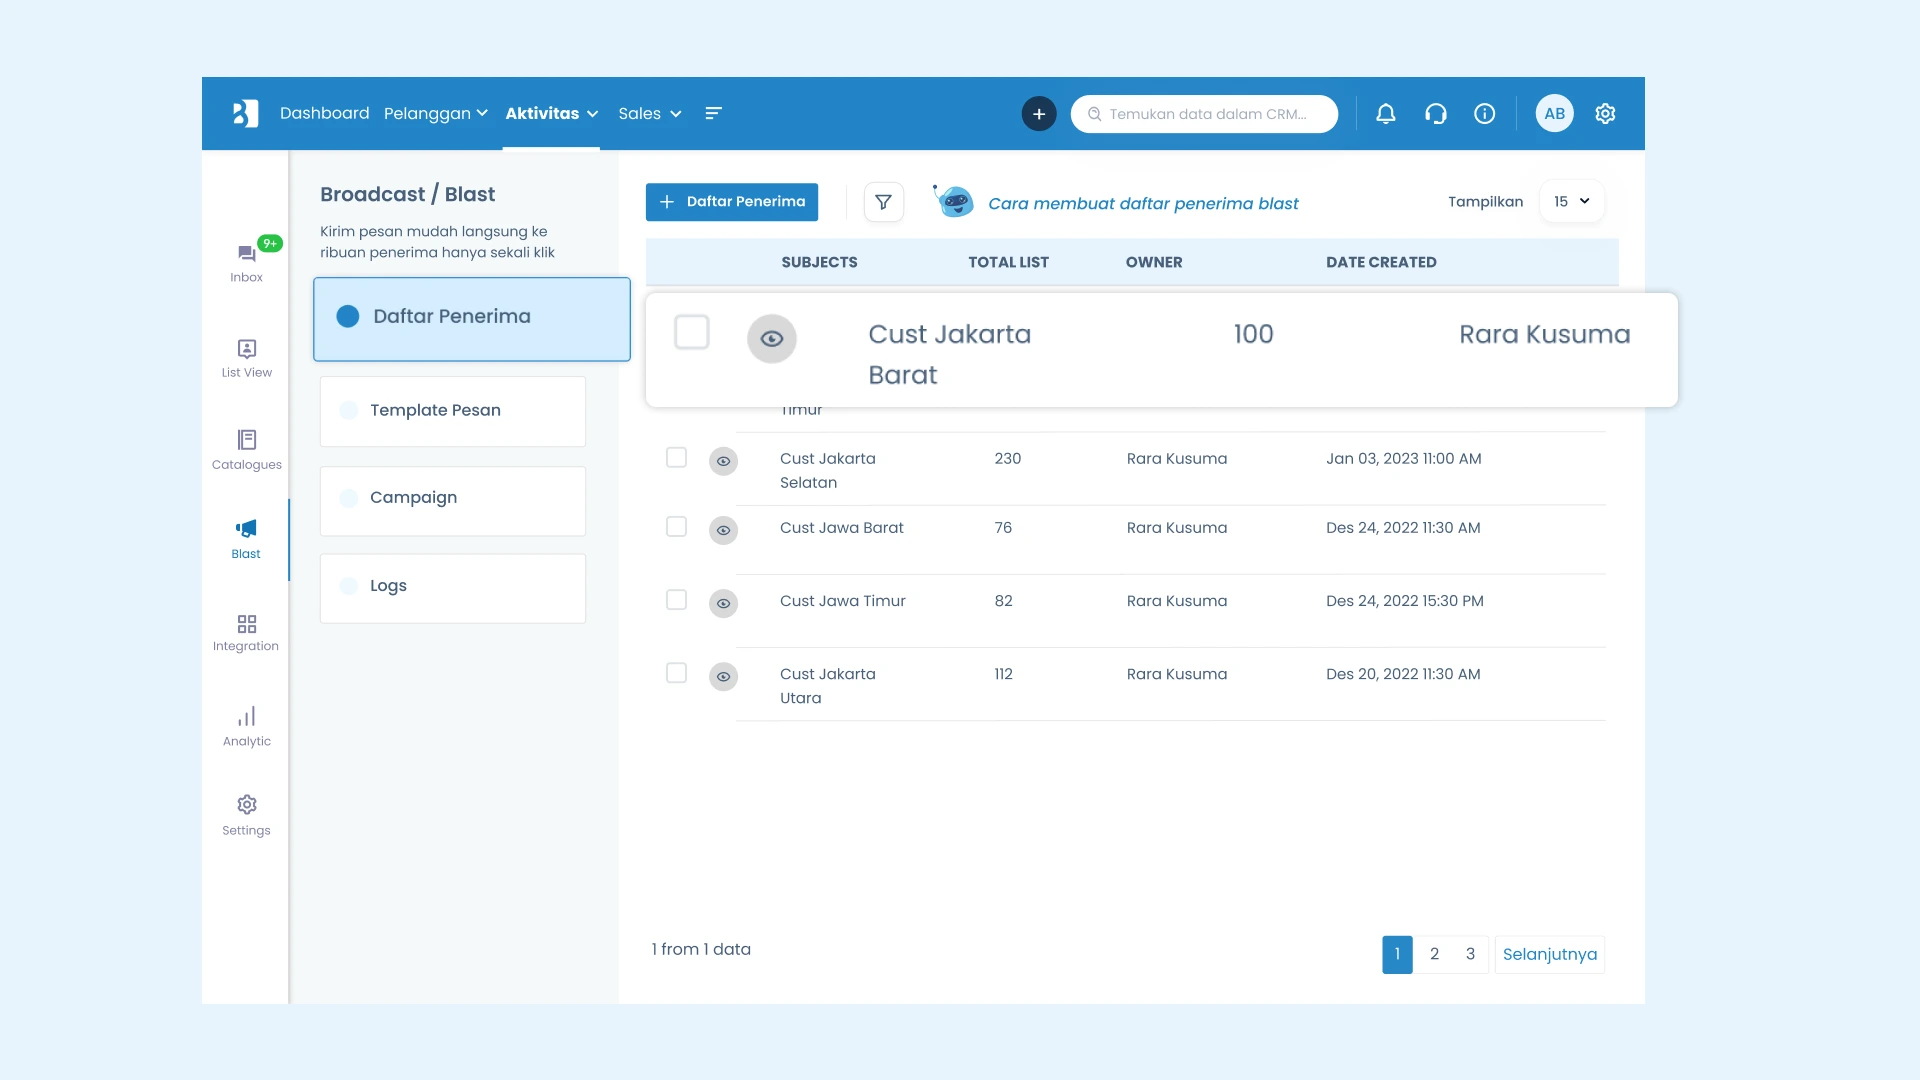Select Daftar Penerima menu item
This screenshot has width=1920, height=1080.
pos(472,319)
